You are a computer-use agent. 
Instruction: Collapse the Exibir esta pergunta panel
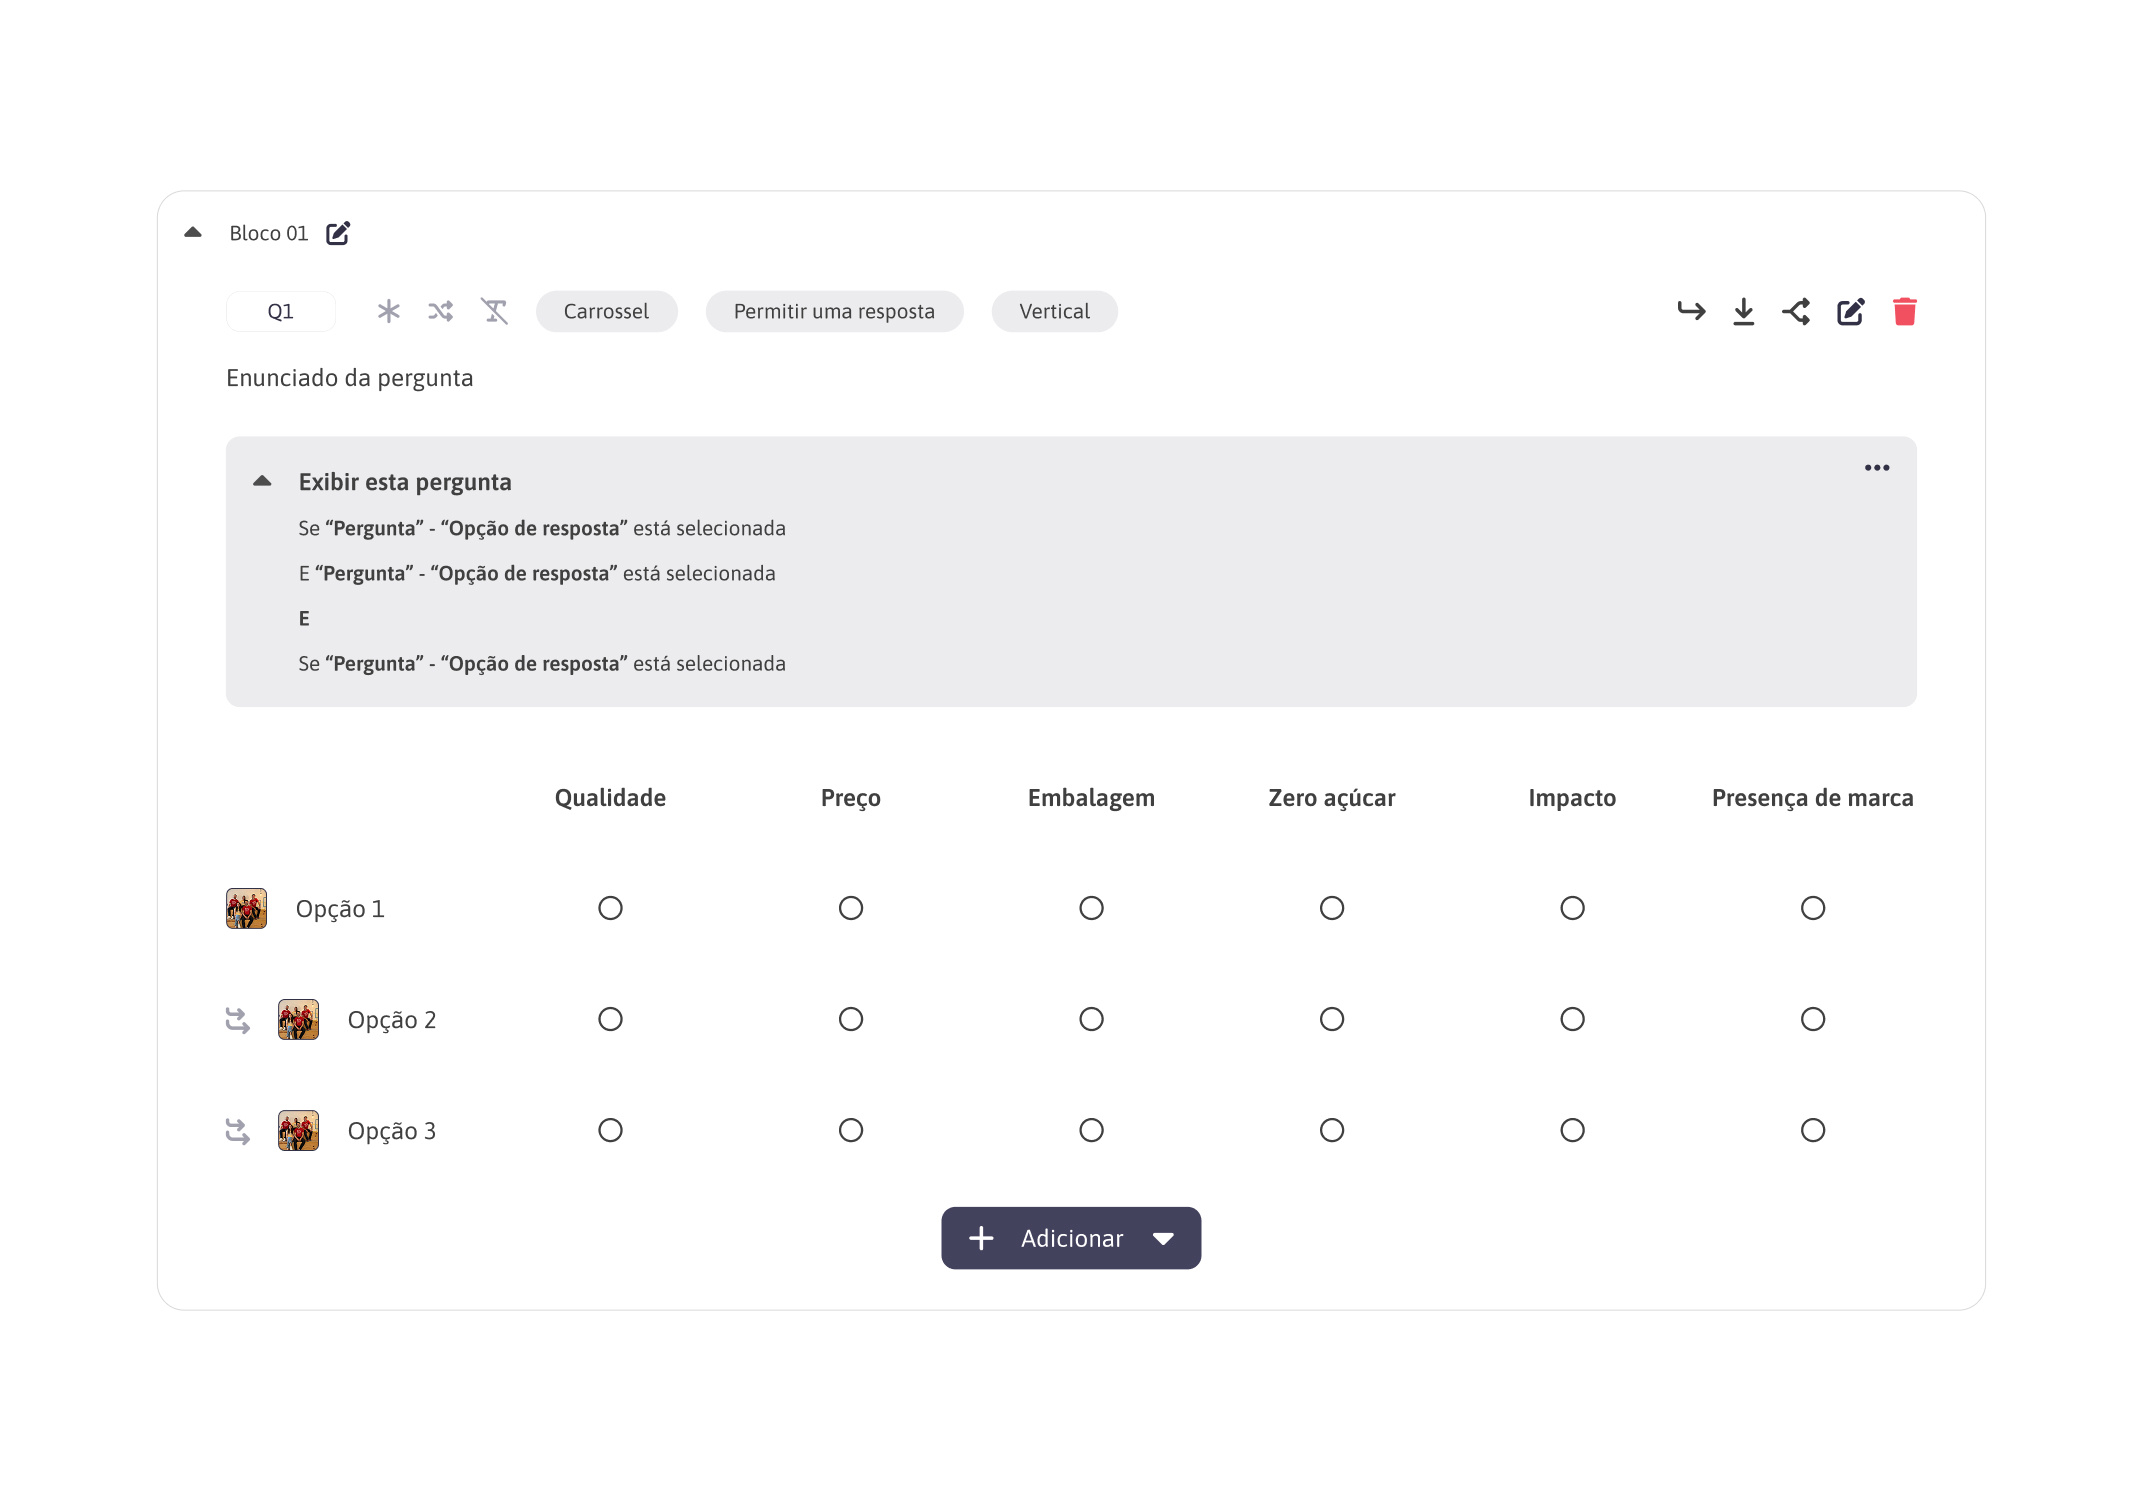click(264, 481)
